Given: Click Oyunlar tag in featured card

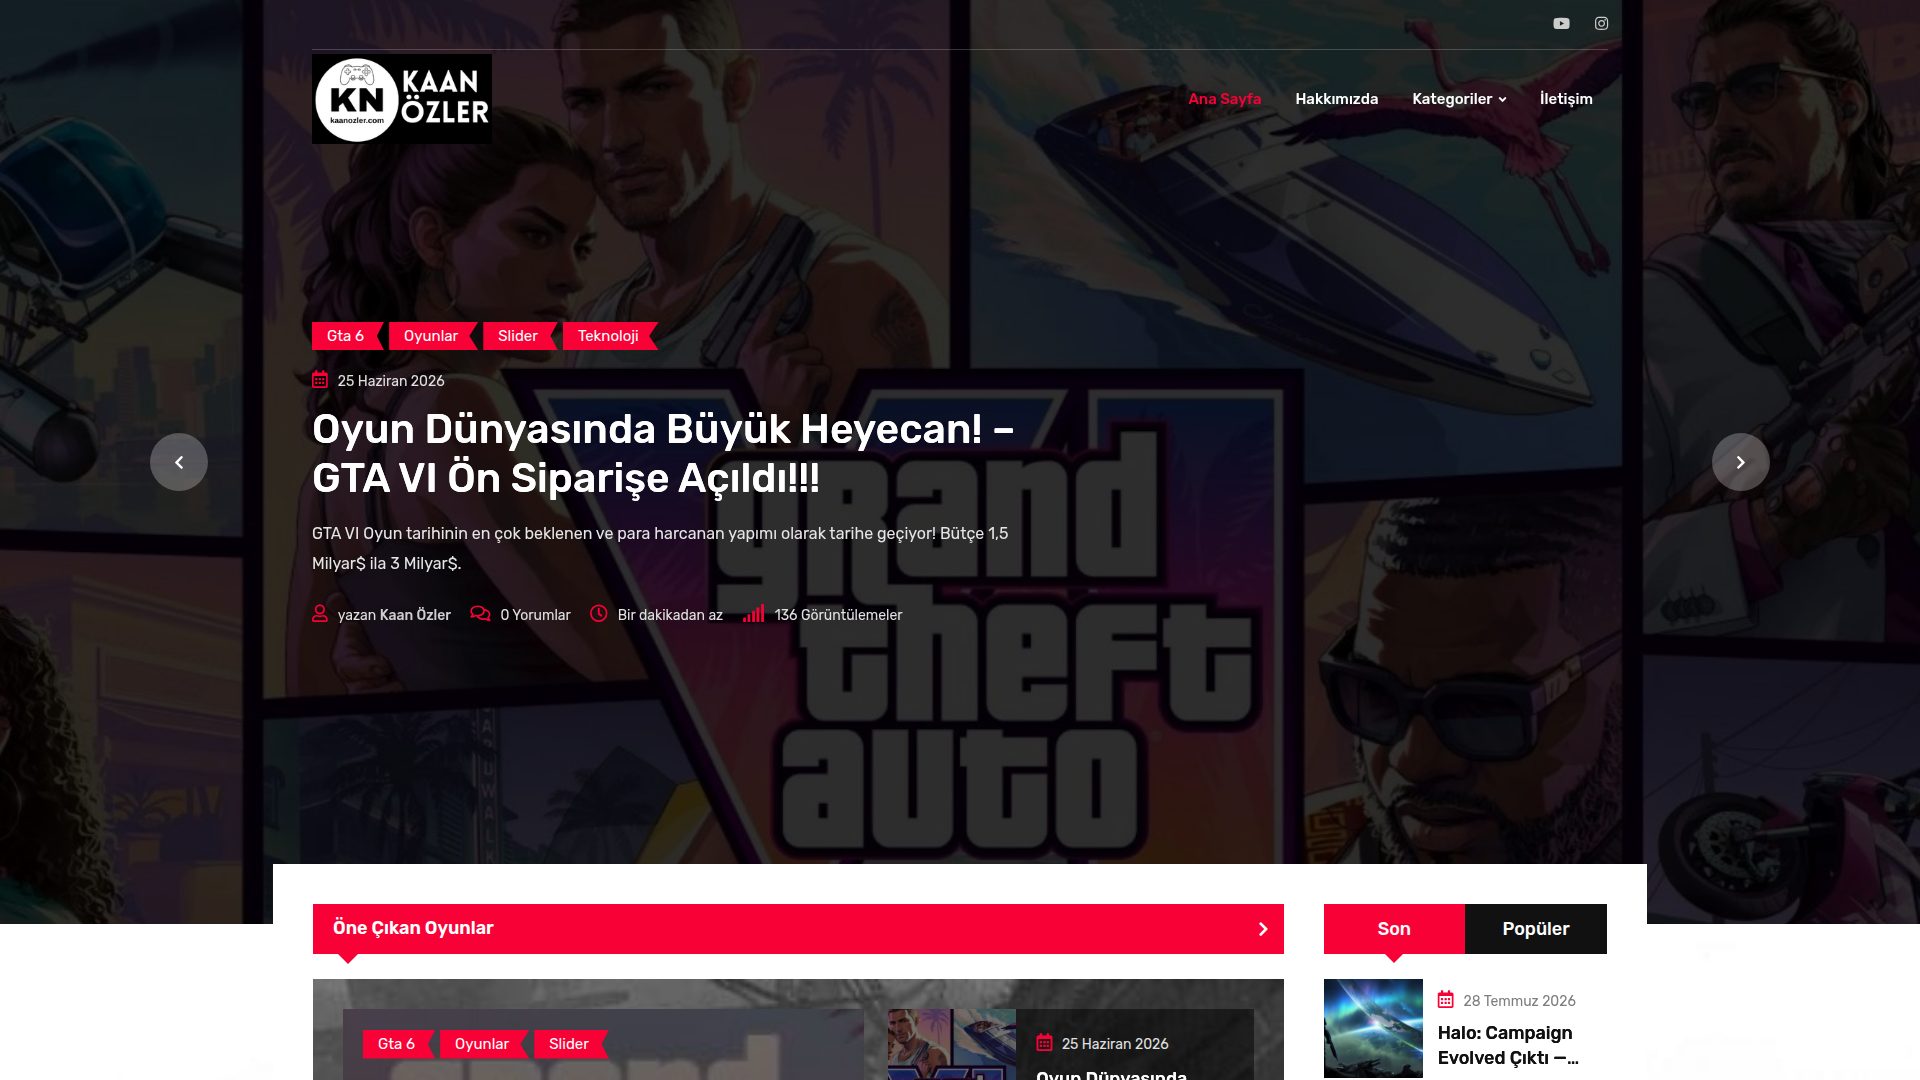Looking at the screenshot, I should point(482,1044).
